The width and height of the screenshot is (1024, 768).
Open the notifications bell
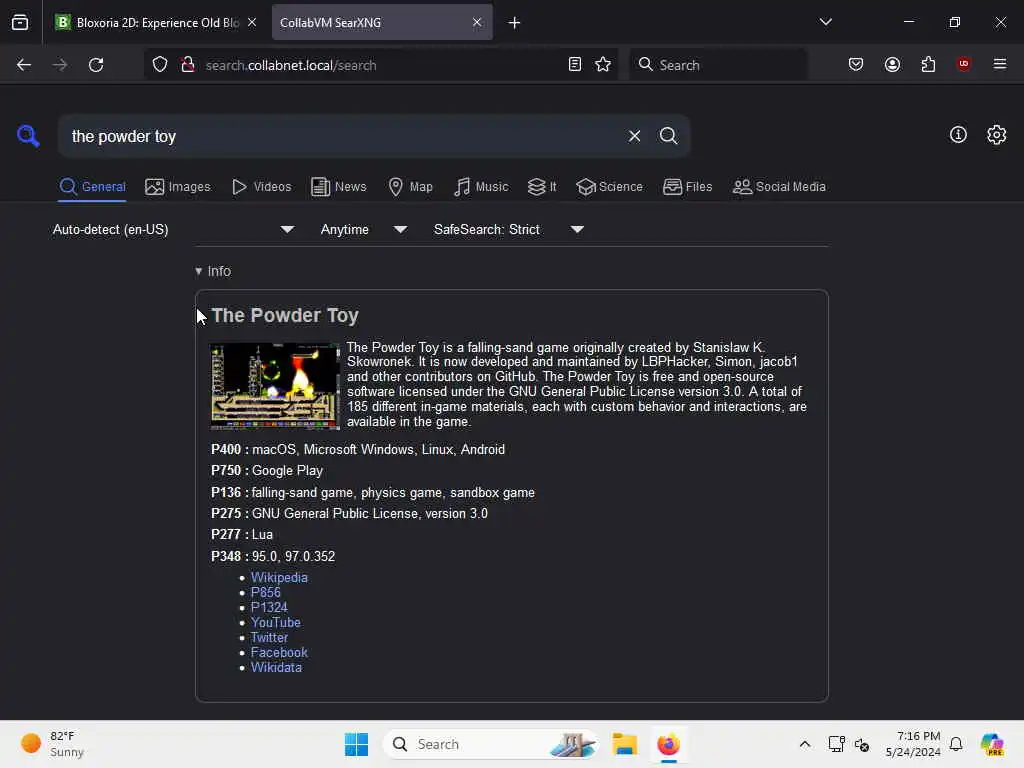[956, 744]
